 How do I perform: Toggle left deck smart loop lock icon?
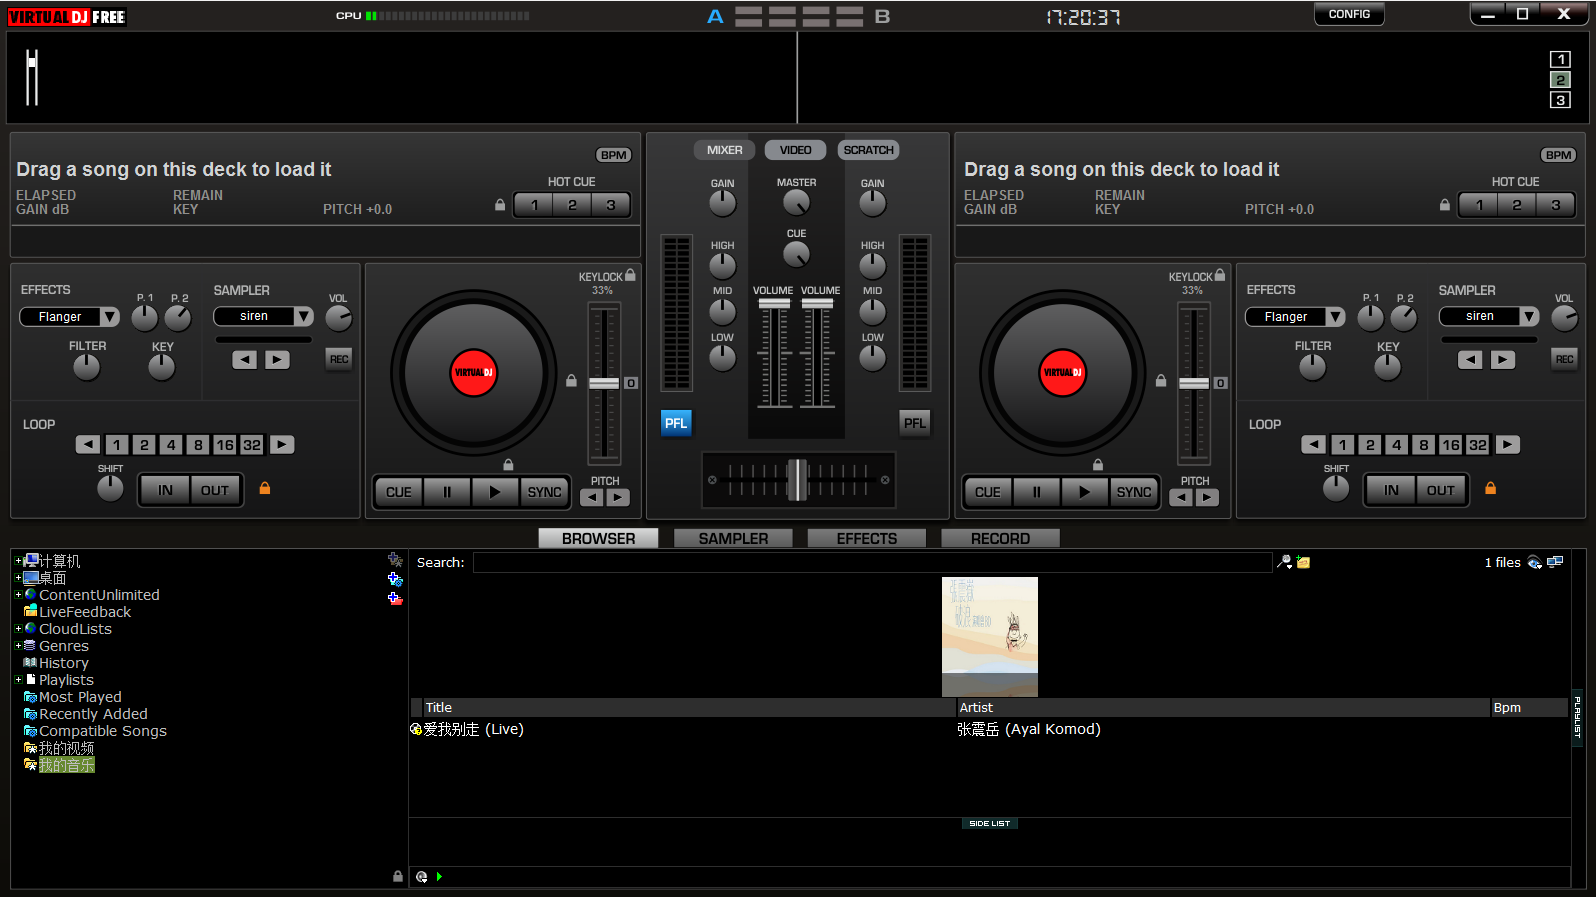coord(265,488)
